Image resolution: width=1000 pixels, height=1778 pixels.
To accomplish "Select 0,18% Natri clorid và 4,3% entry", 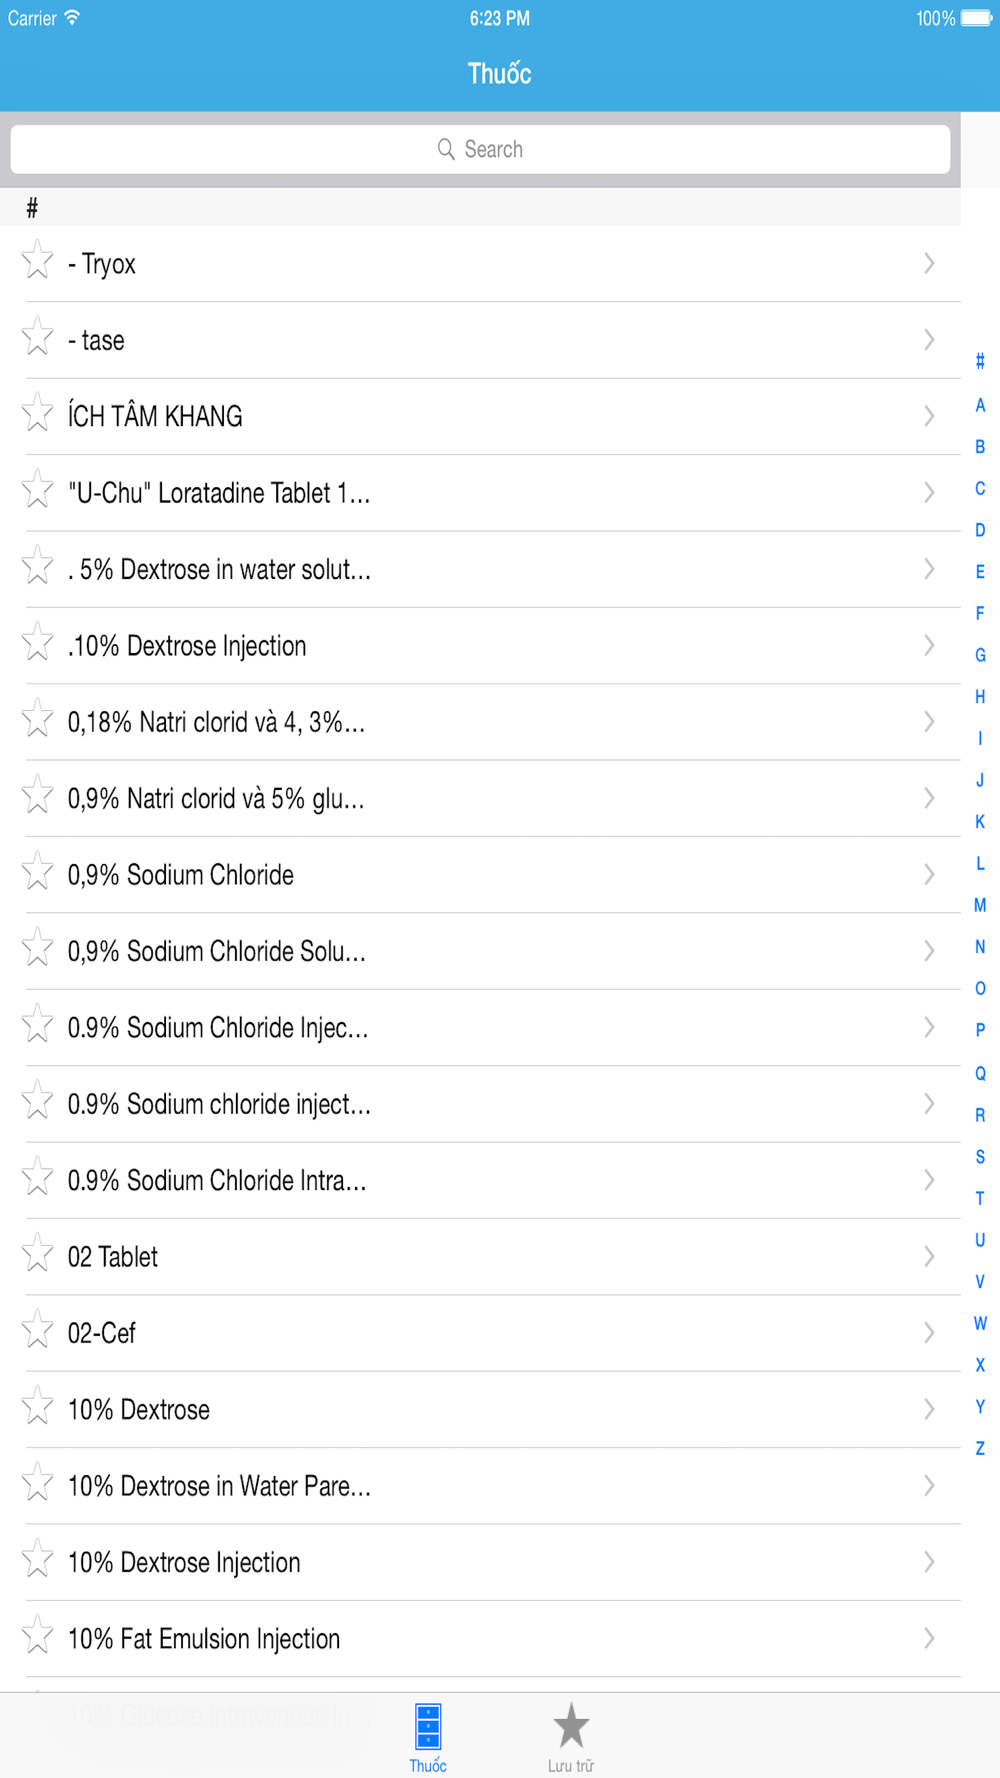I will [480, 722].
